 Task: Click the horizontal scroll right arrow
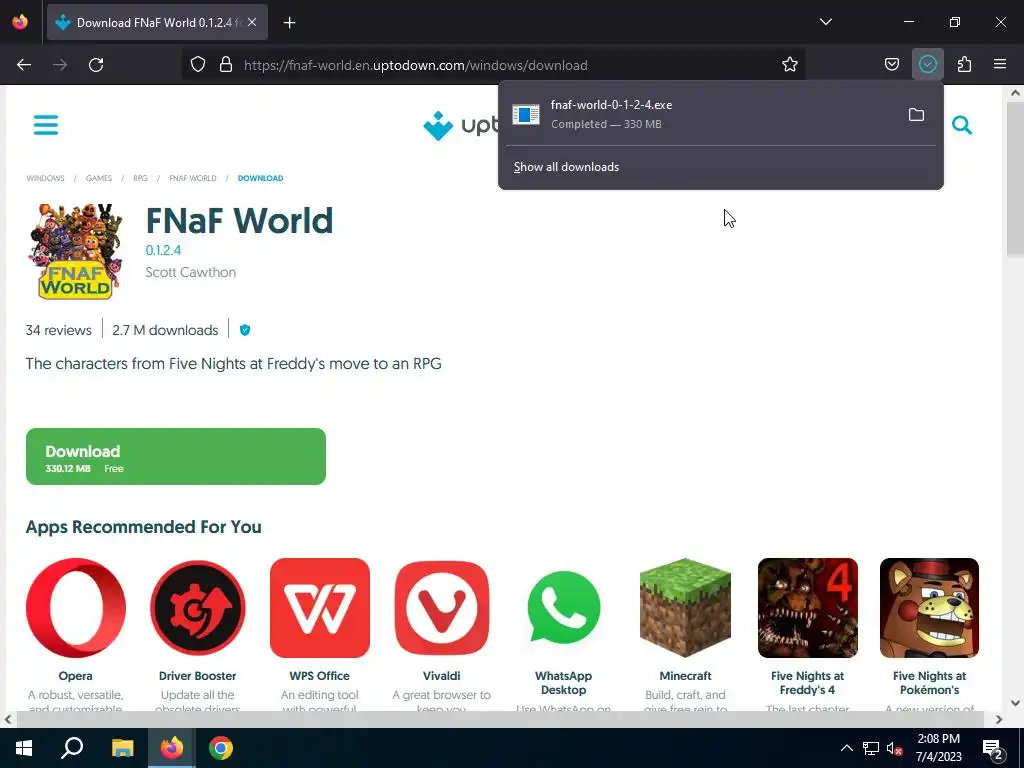tap(999, 720)
